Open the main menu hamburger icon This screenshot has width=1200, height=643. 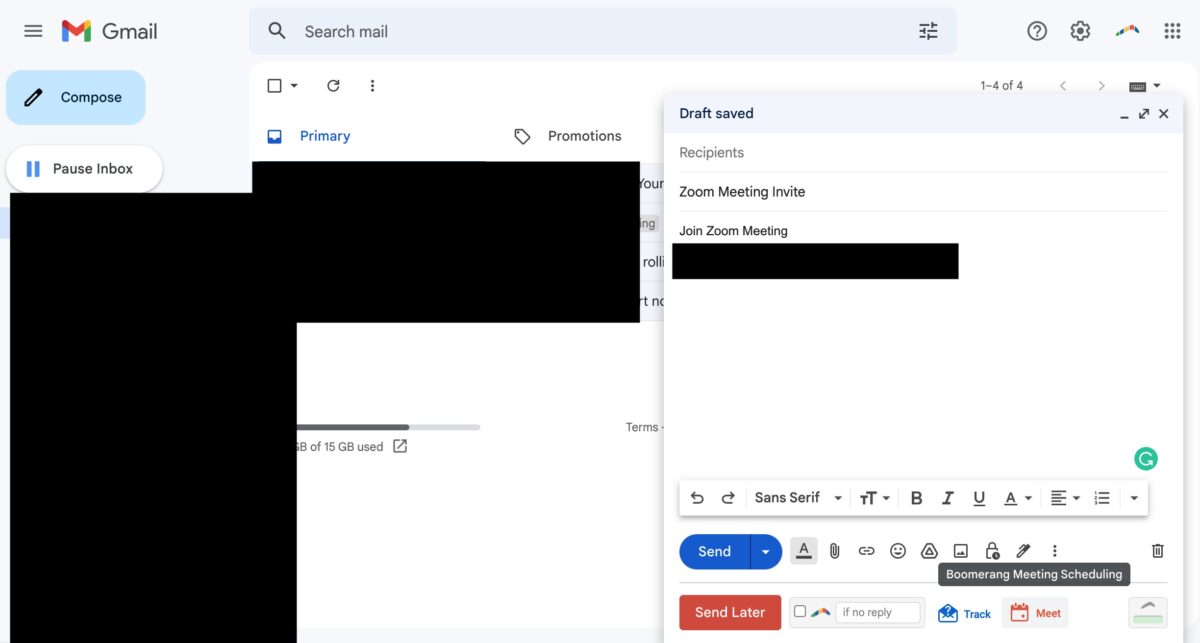(x=33, y=31)
